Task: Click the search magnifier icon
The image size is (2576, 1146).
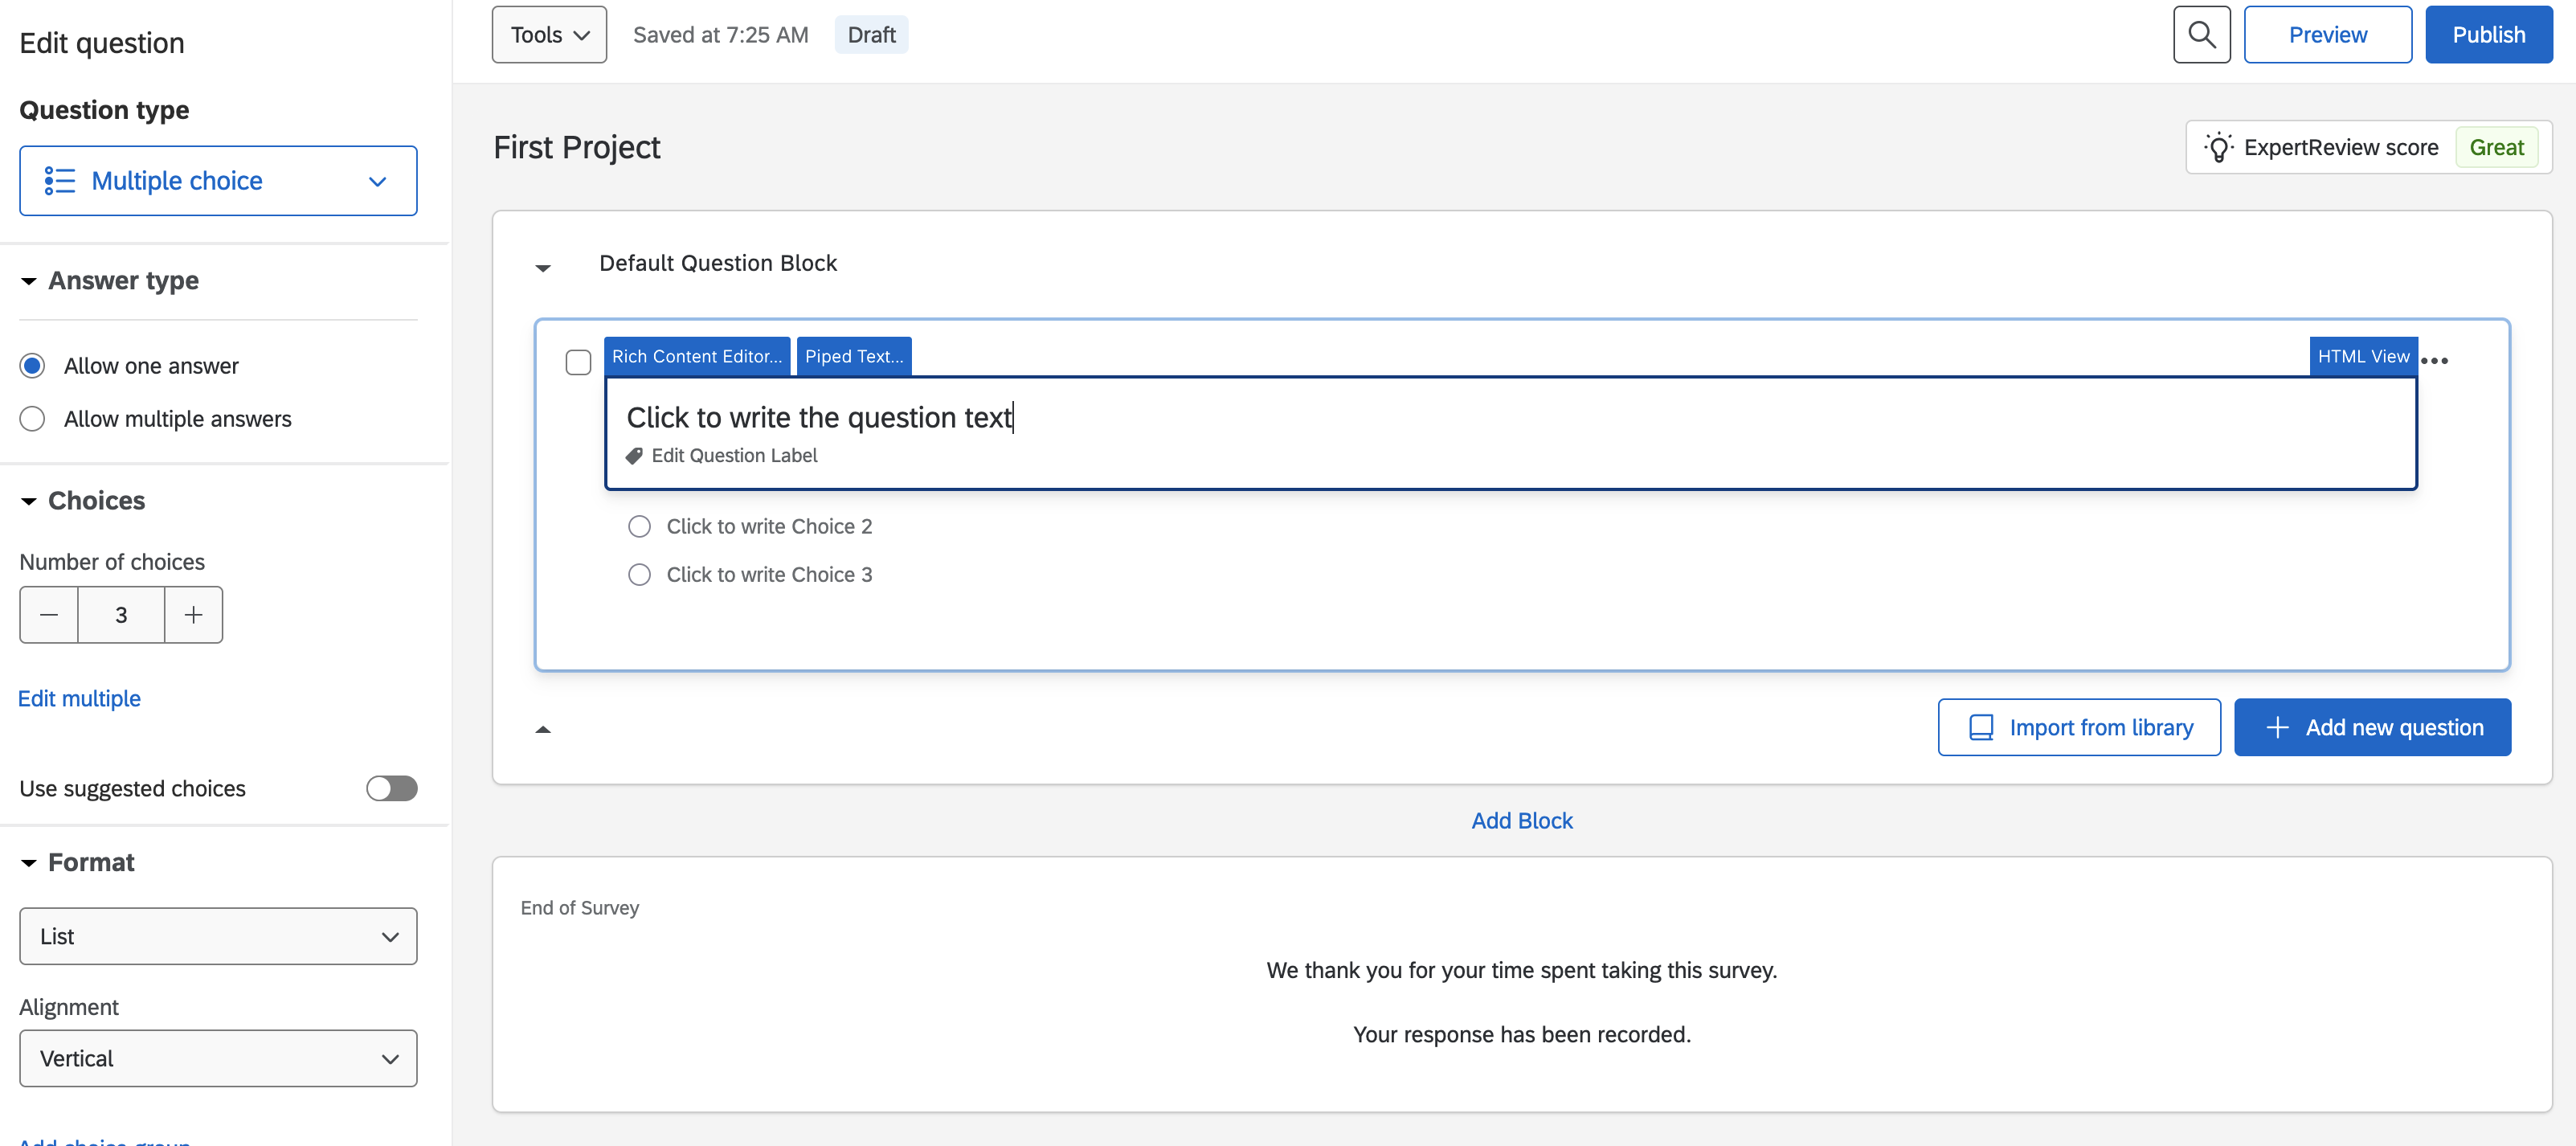Action: click(2201, 35)
